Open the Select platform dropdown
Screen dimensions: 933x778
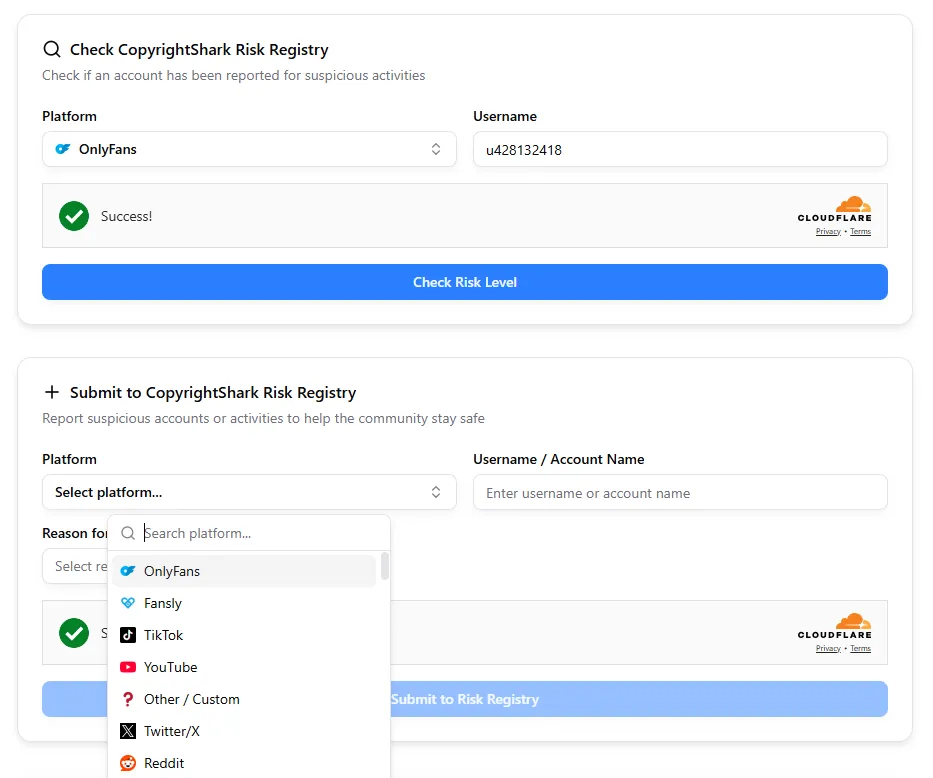coord(249,492)
